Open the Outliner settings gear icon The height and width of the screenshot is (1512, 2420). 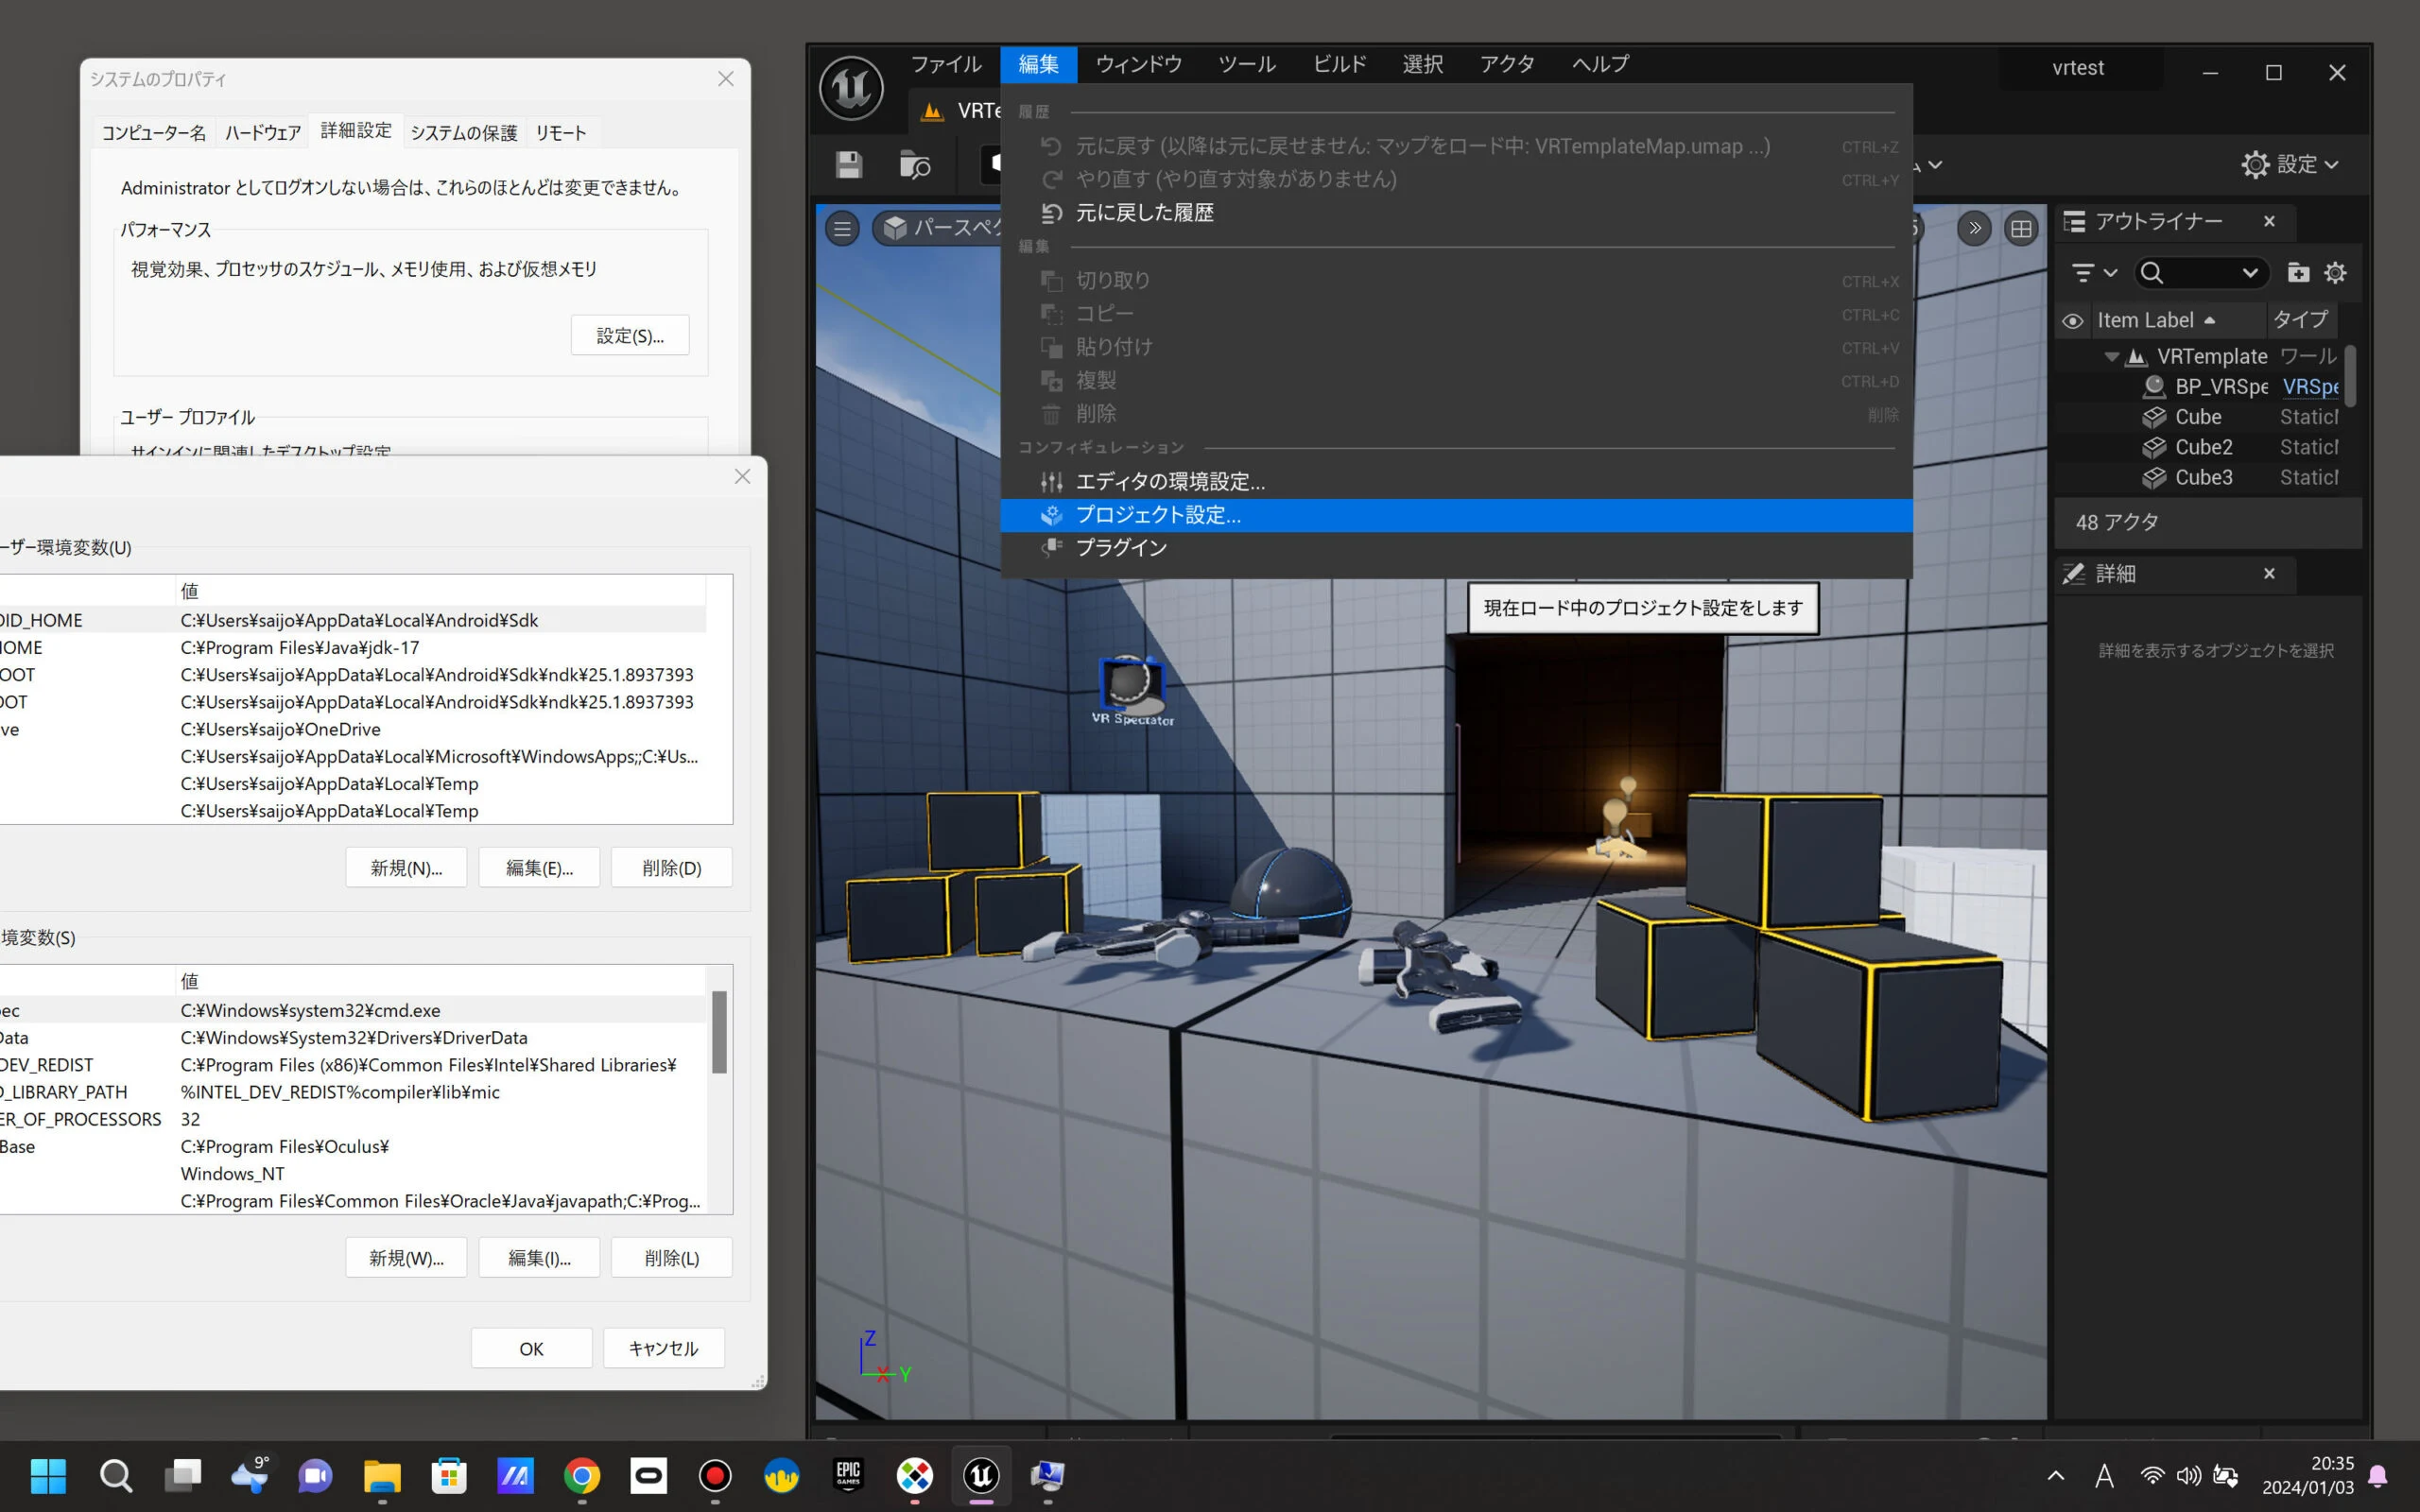tap(2335, 273)
